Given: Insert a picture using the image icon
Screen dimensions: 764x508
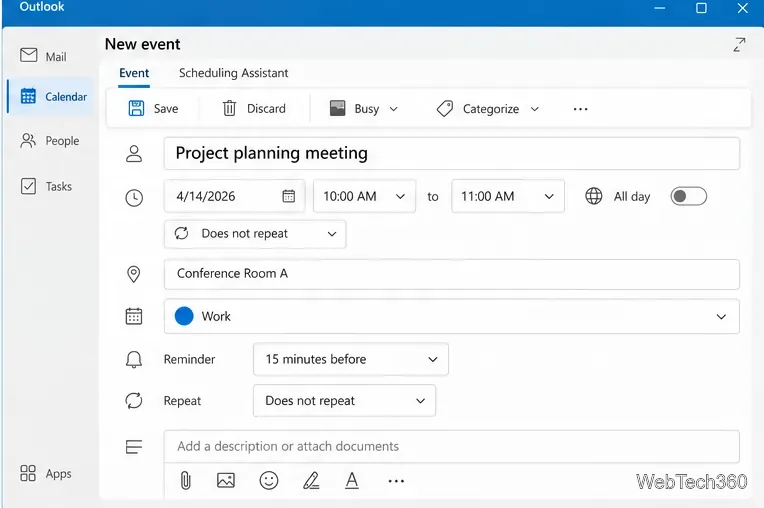Looking at the screenshot, I should (226, 481).
